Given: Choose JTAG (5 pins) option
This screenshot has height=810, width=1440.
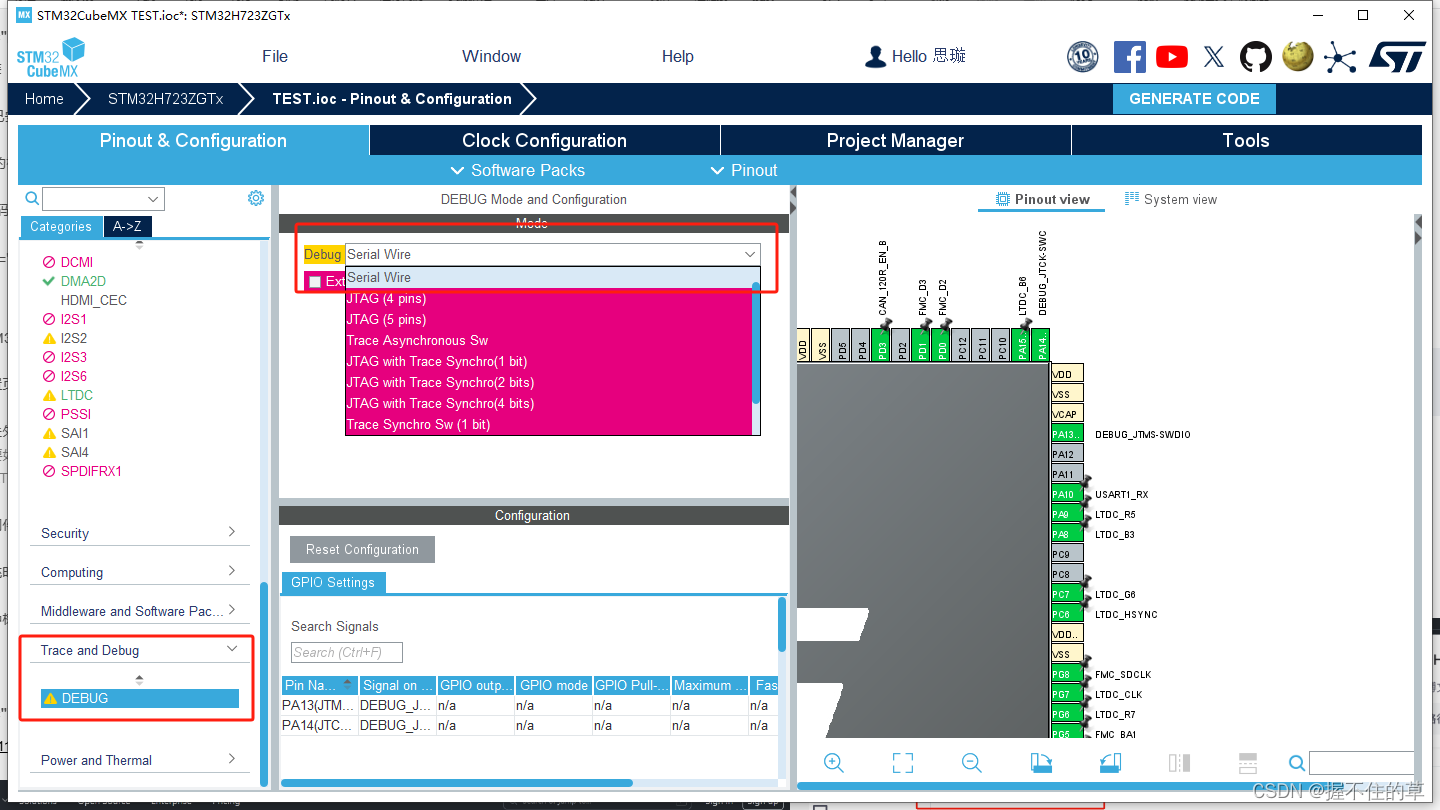Looking at the screenshot, I should click(548, 319).
